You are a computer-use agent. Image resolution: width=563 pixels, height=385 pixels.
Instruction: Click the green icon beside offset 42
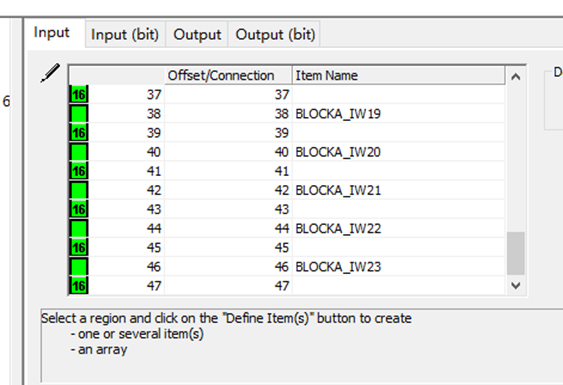click(79, 190)
